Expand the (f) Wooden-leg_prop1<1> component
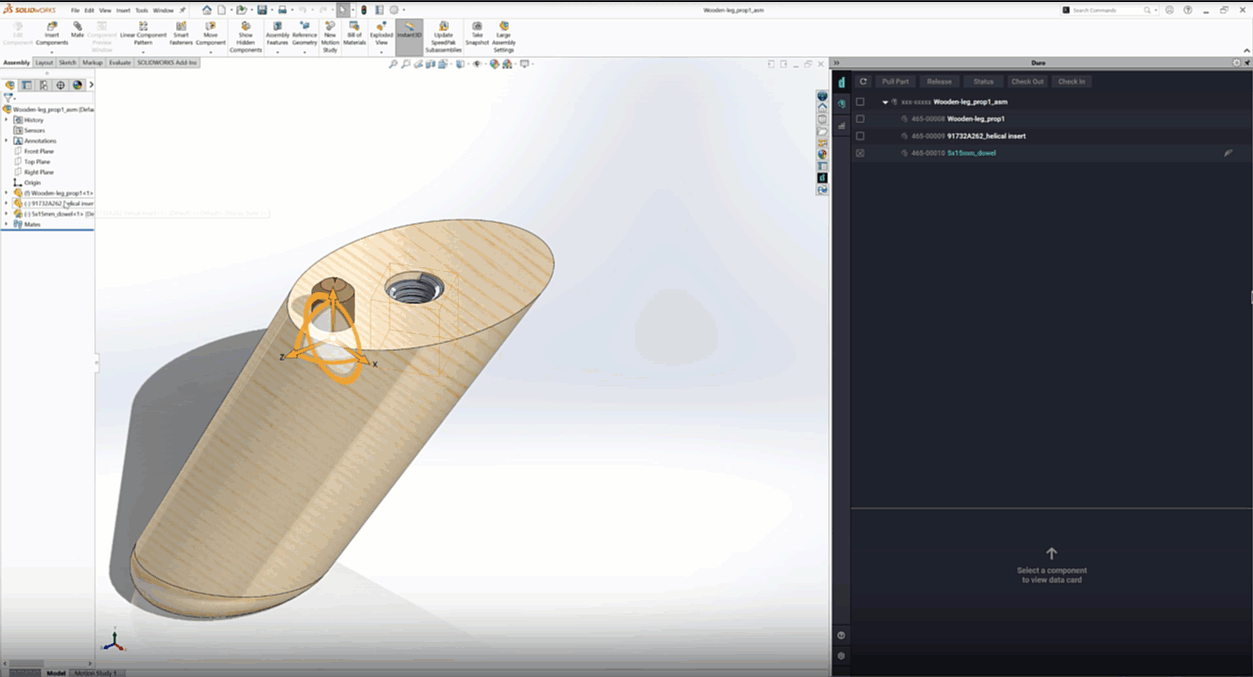Image resolution: width=1253 pixels, height=677 pixels. [x=6, y=193]
